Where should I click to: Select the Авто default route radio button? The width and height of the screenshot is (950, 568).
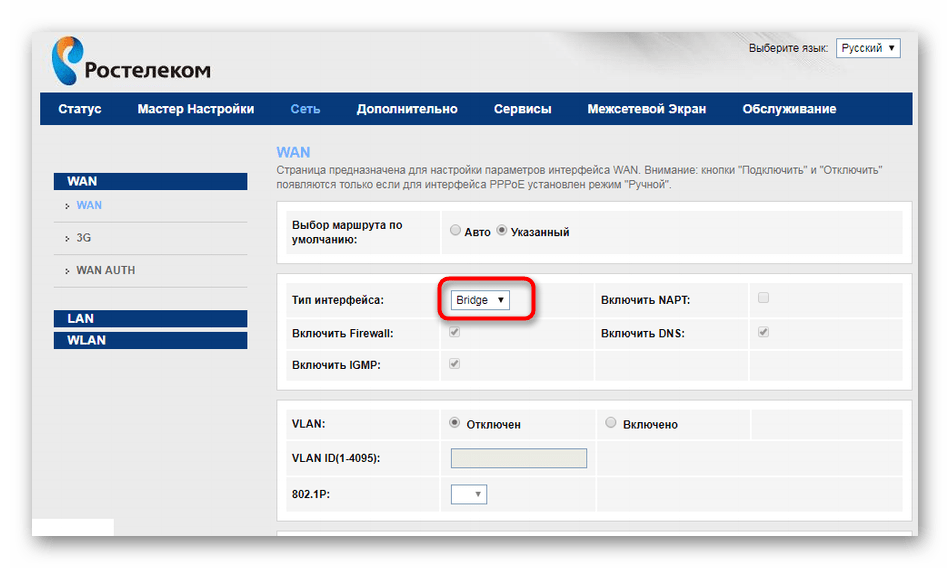click(x=455, y=230)
